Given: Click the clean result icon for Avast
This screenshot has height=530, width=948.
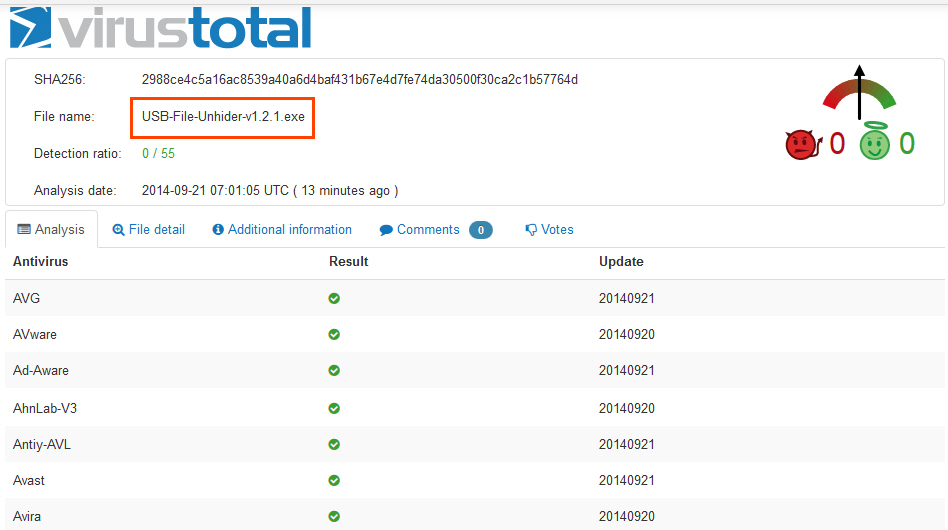Looking at the screenshot, I should 334,481.
